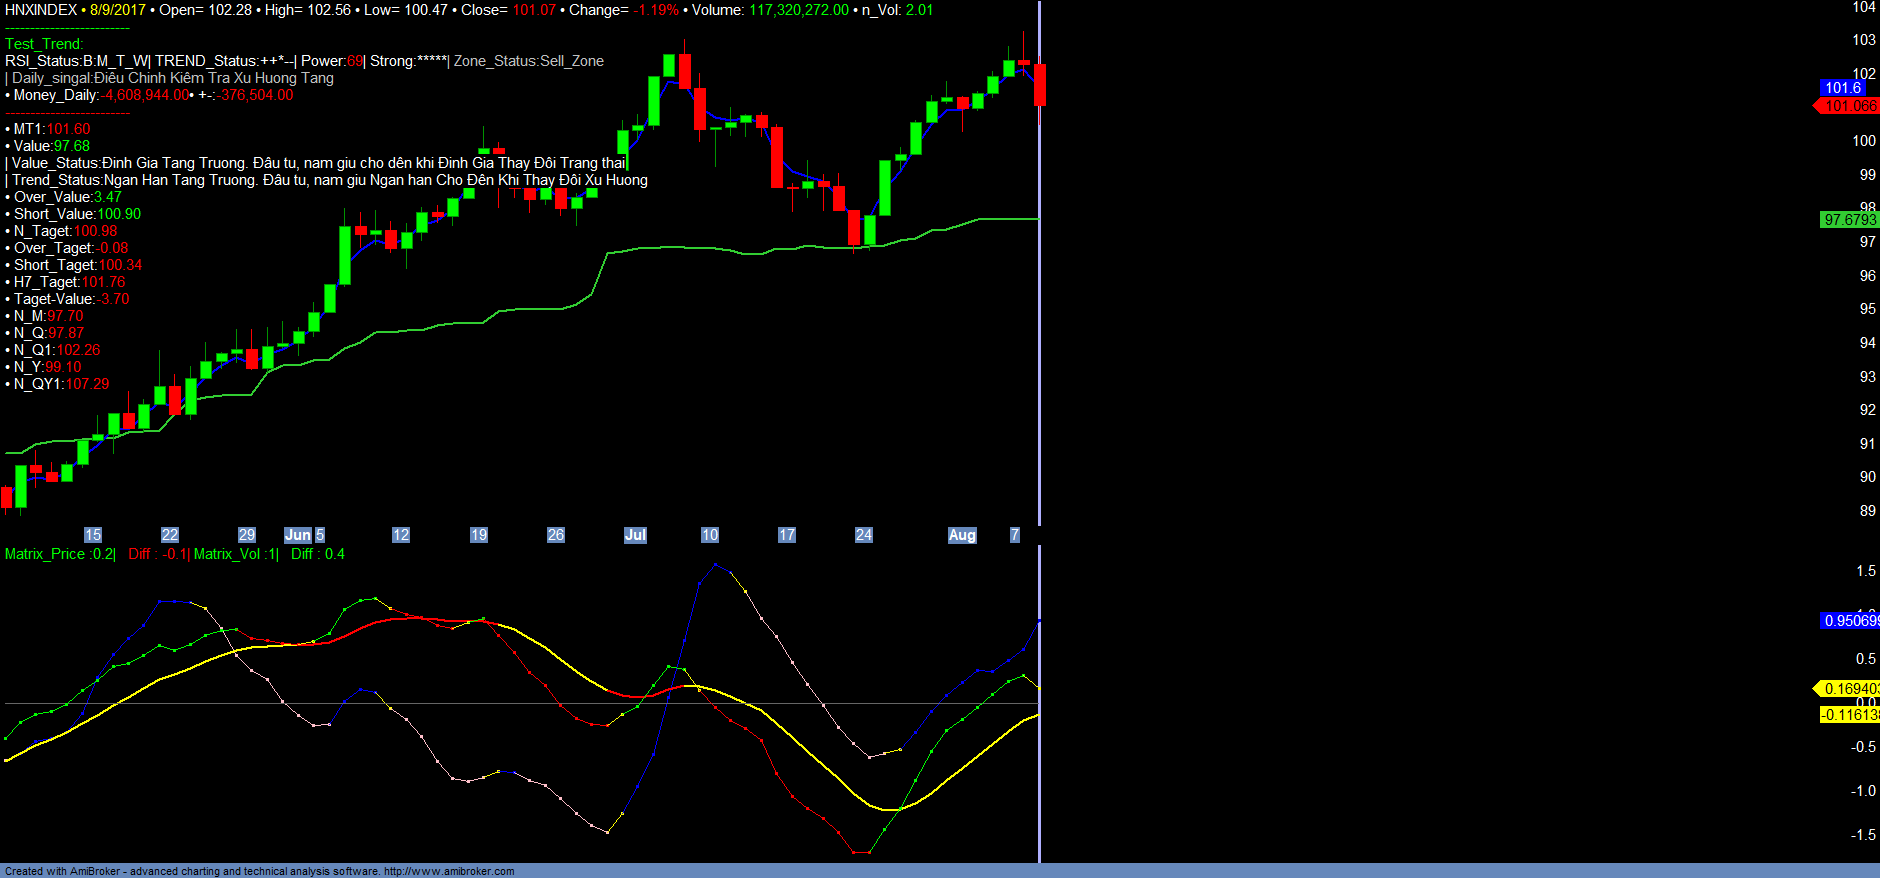Viewport: 1880px width, 878px height.
Task: Select date marker 10 on time axis
Action: pyautogui.click(x=710, y=535)
